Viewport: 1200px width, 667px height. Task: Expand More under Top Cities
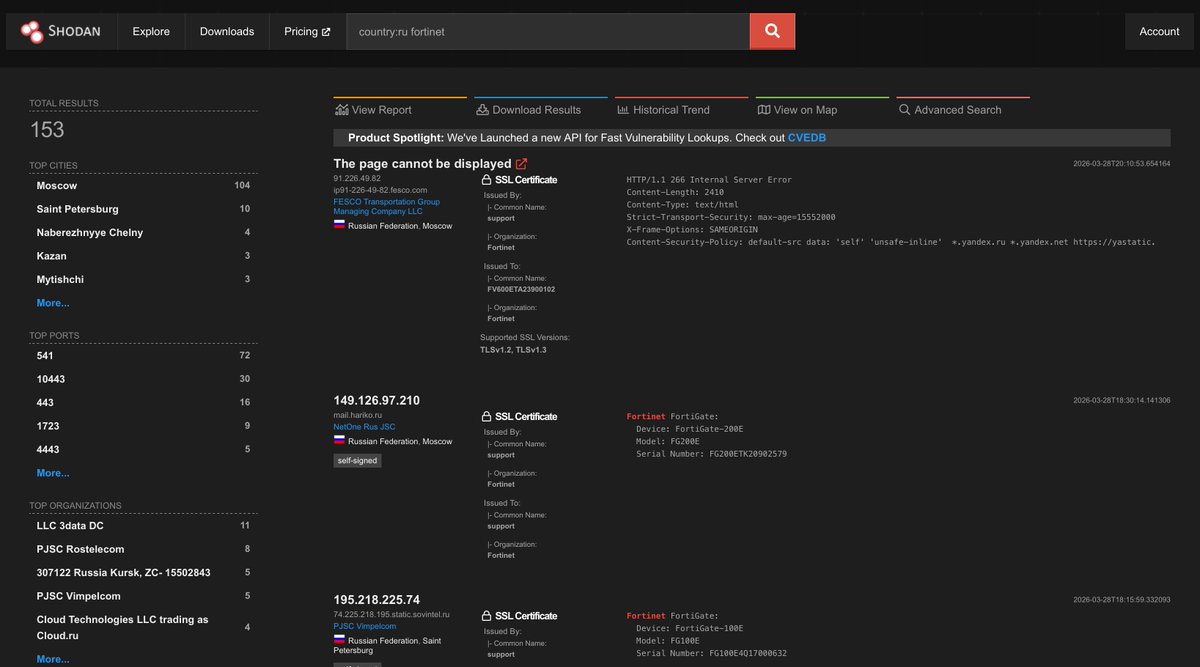coord(53,303)
